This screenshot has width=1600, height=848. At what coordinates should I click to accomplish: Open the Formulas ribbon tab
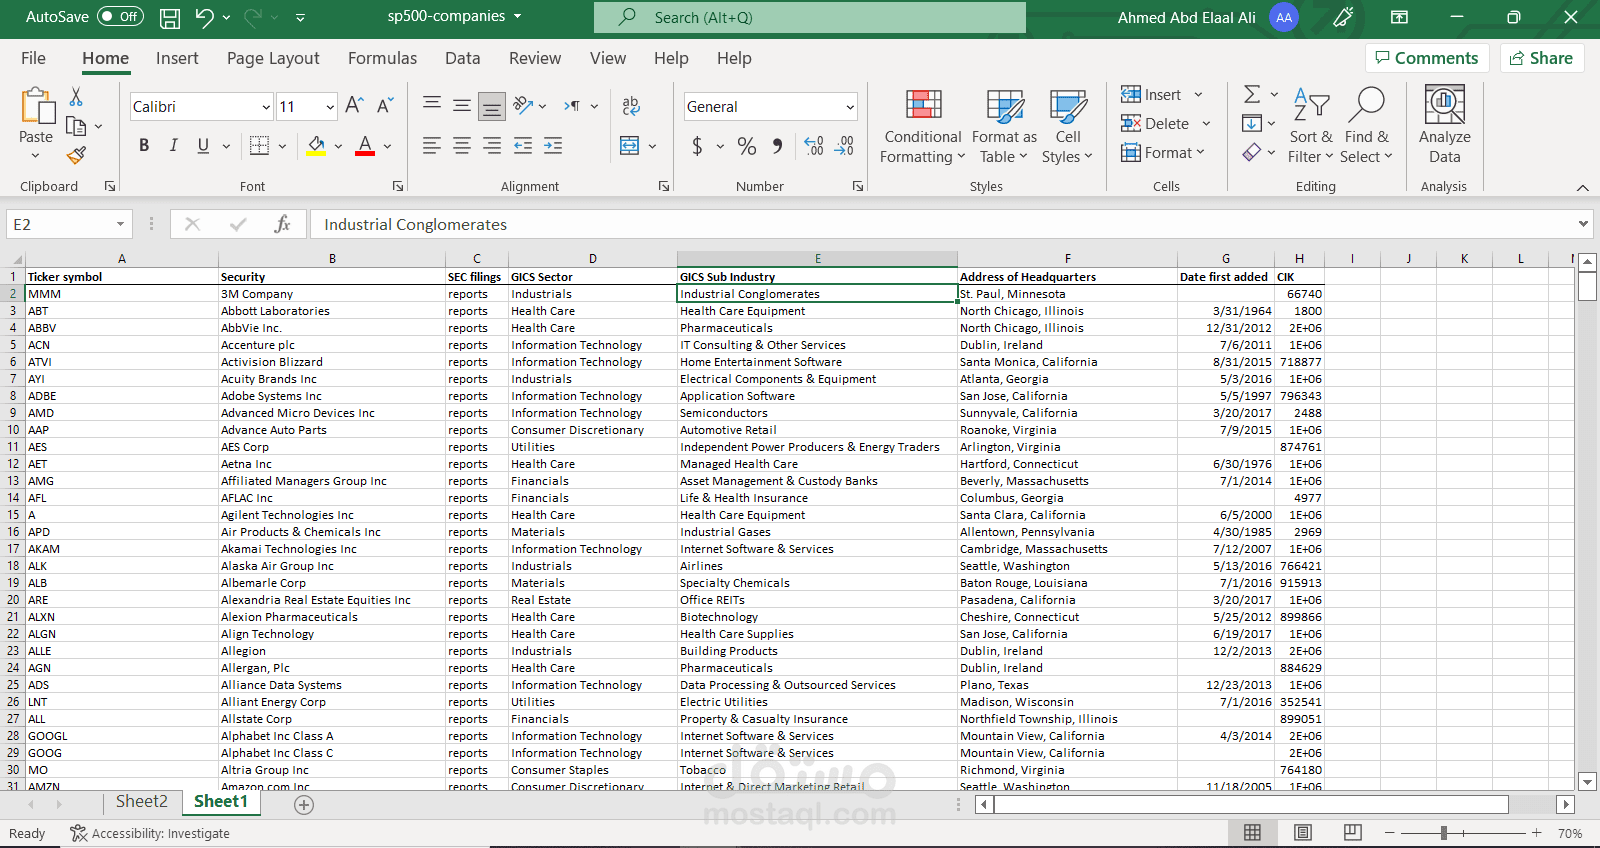pyautogui.click(x=382, y=58)
